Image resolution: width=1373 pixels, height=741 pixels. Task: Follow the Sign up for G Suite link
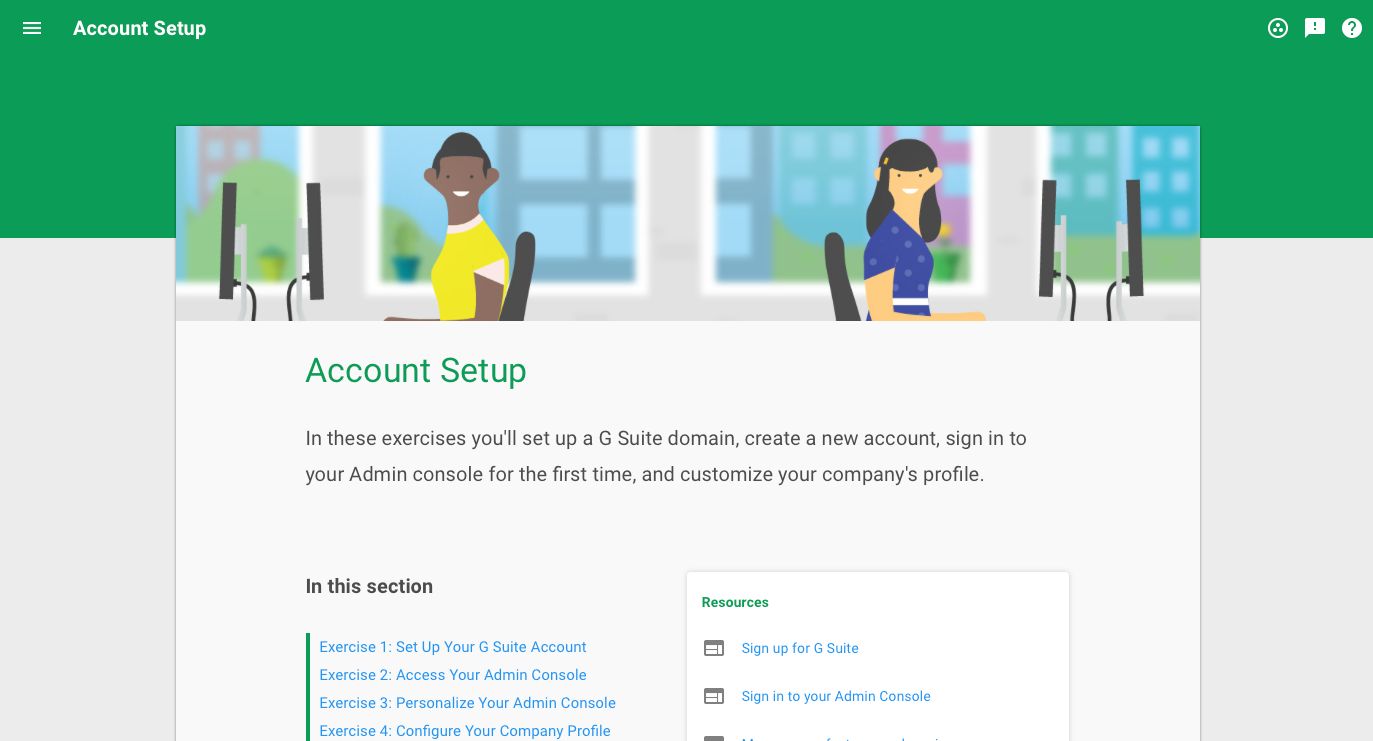[x=800, y=648]
